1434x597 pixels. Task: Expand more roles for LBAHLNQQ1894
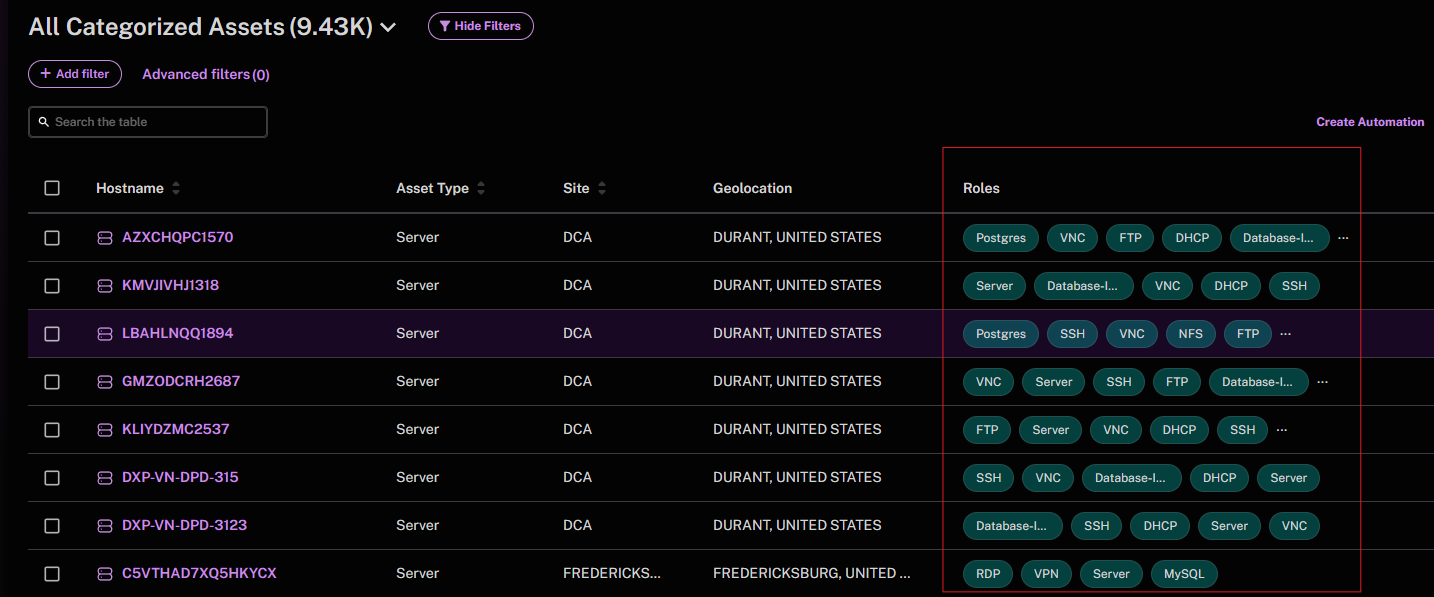pyautogui.click(x=1286, y=334)
